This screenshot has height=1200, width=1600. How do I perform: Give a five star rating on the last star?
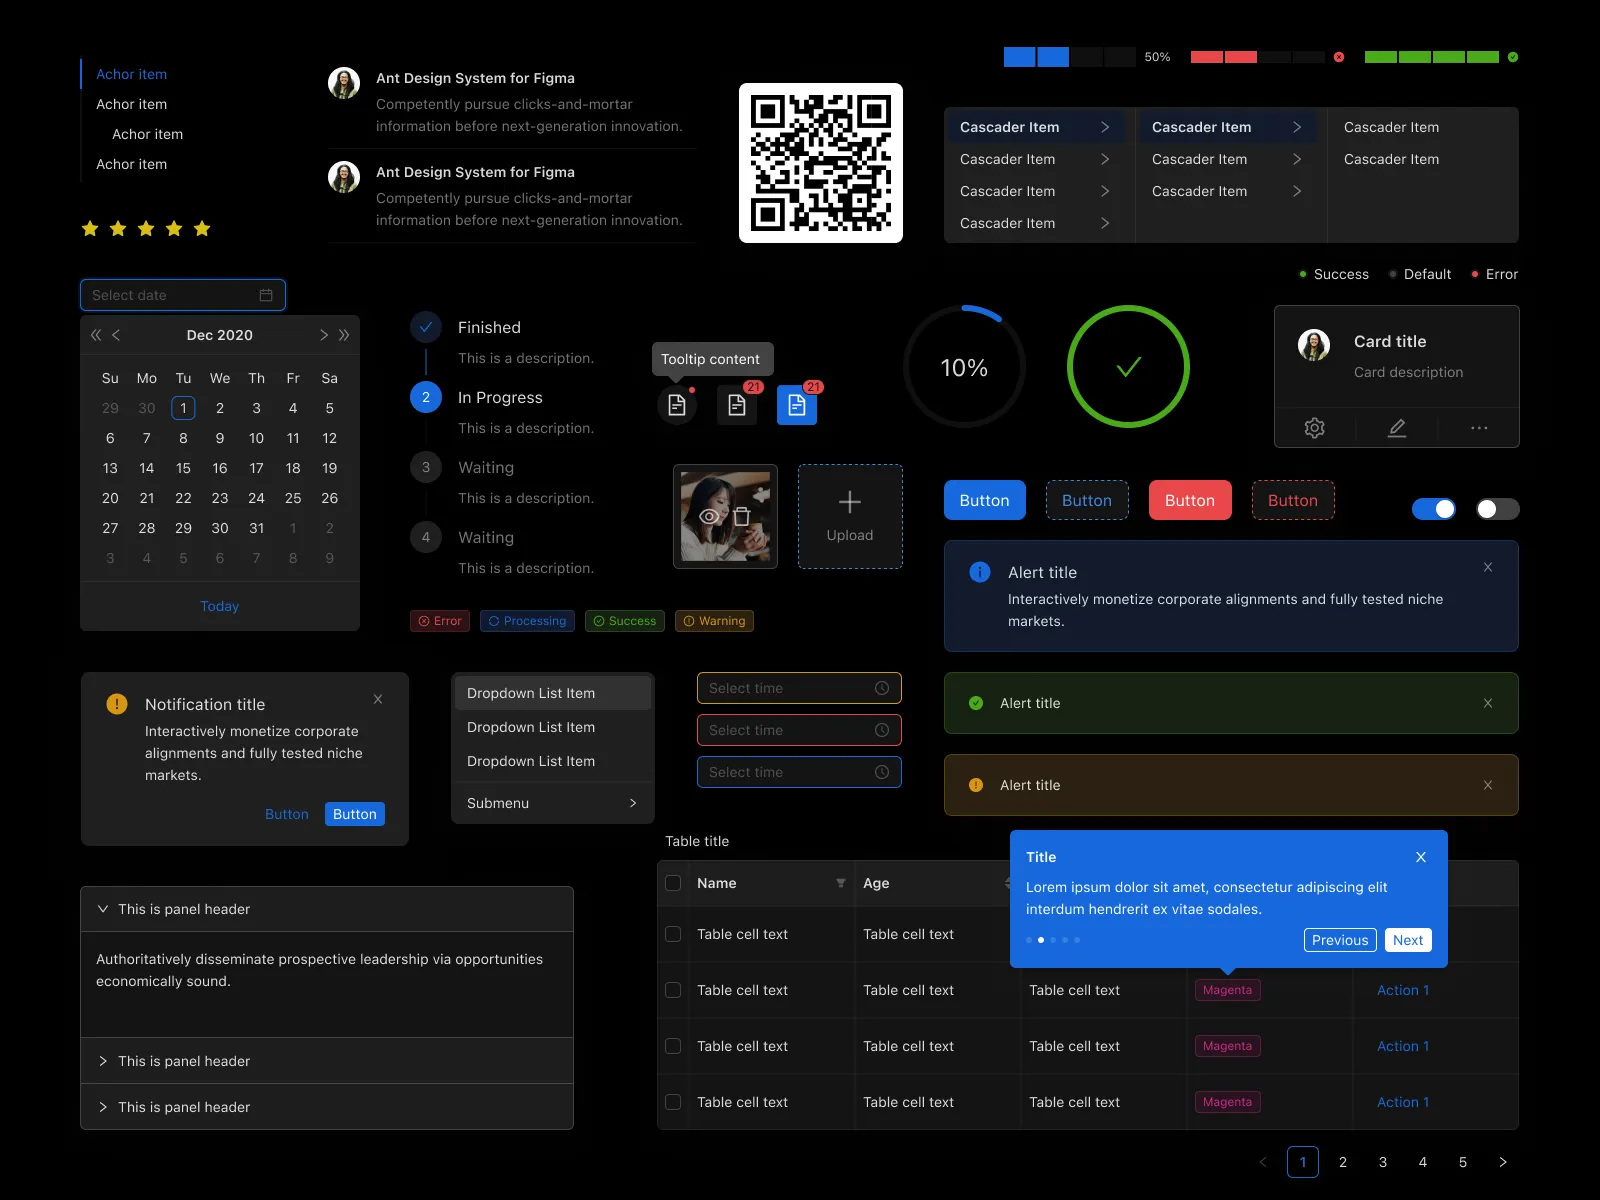pos(202,228)
